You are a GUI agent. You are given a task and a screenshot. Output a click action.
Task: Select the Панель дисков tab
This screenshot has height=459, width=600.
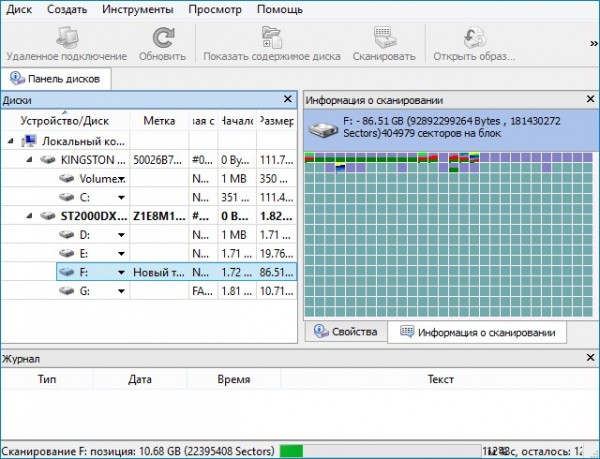[x=56, y=79]
